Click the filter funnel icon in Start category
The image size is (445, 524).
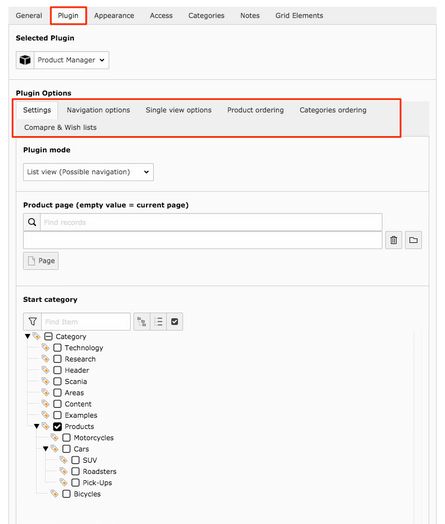[32, 321]
